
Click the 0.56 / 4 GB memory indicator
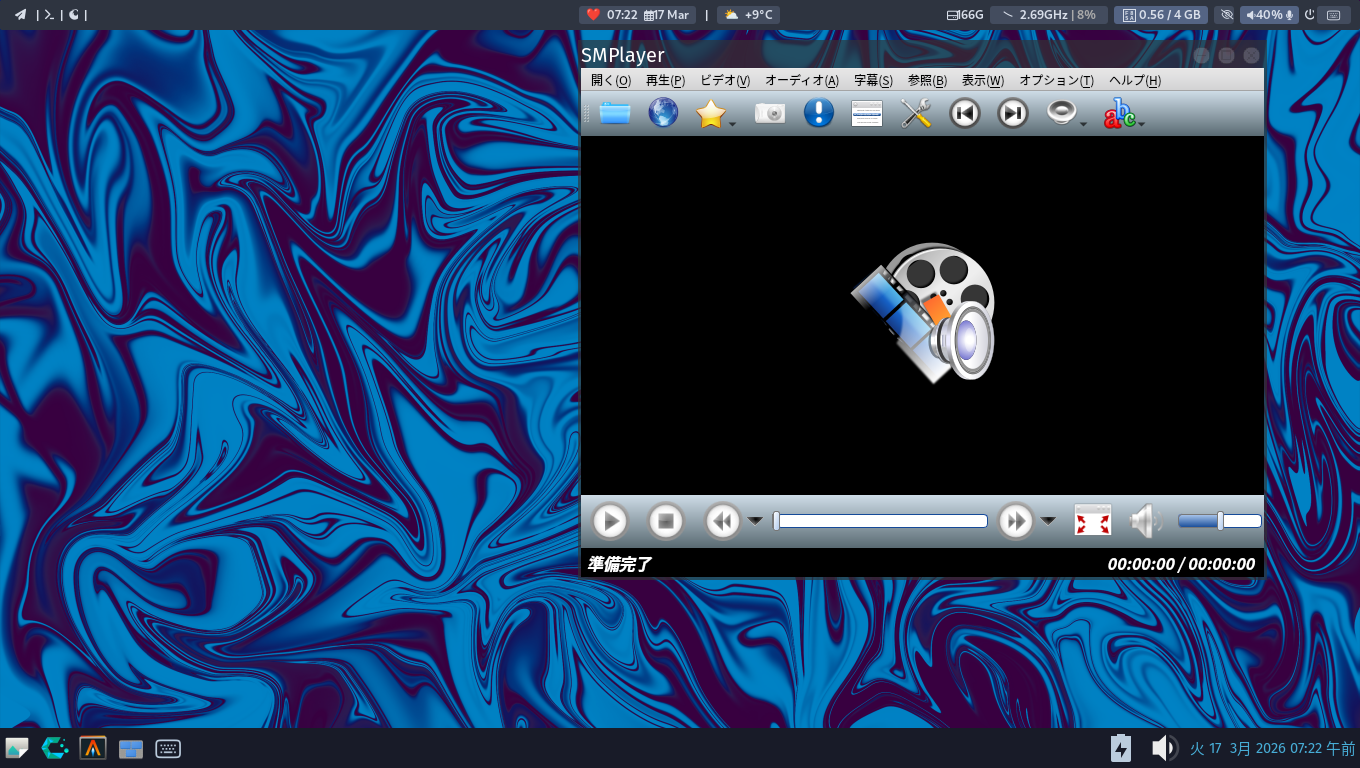pos(1160,15)
